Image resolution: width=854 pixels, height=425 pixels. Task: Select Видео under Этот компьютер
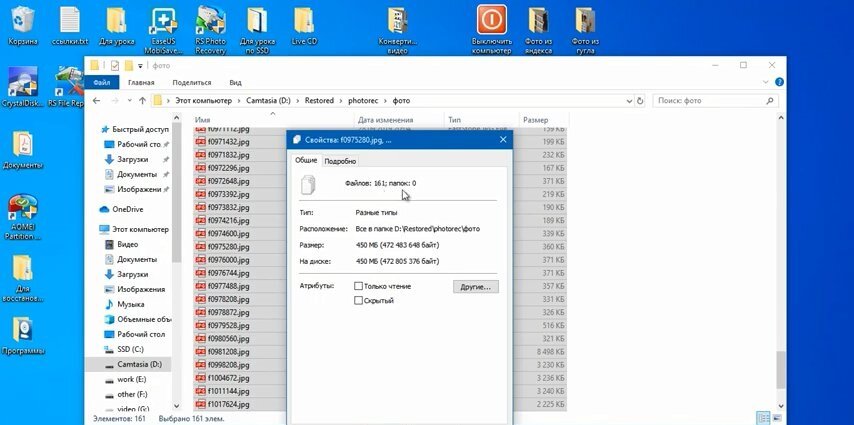[121, 245]
